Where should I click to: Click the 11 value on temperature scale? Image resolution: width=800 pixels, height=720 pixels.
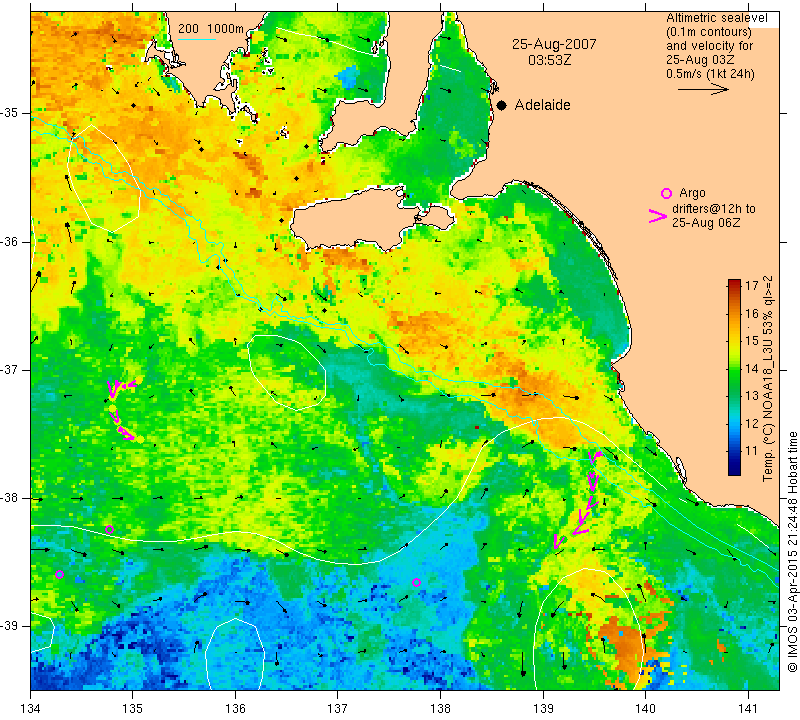(x=752, y=451)
